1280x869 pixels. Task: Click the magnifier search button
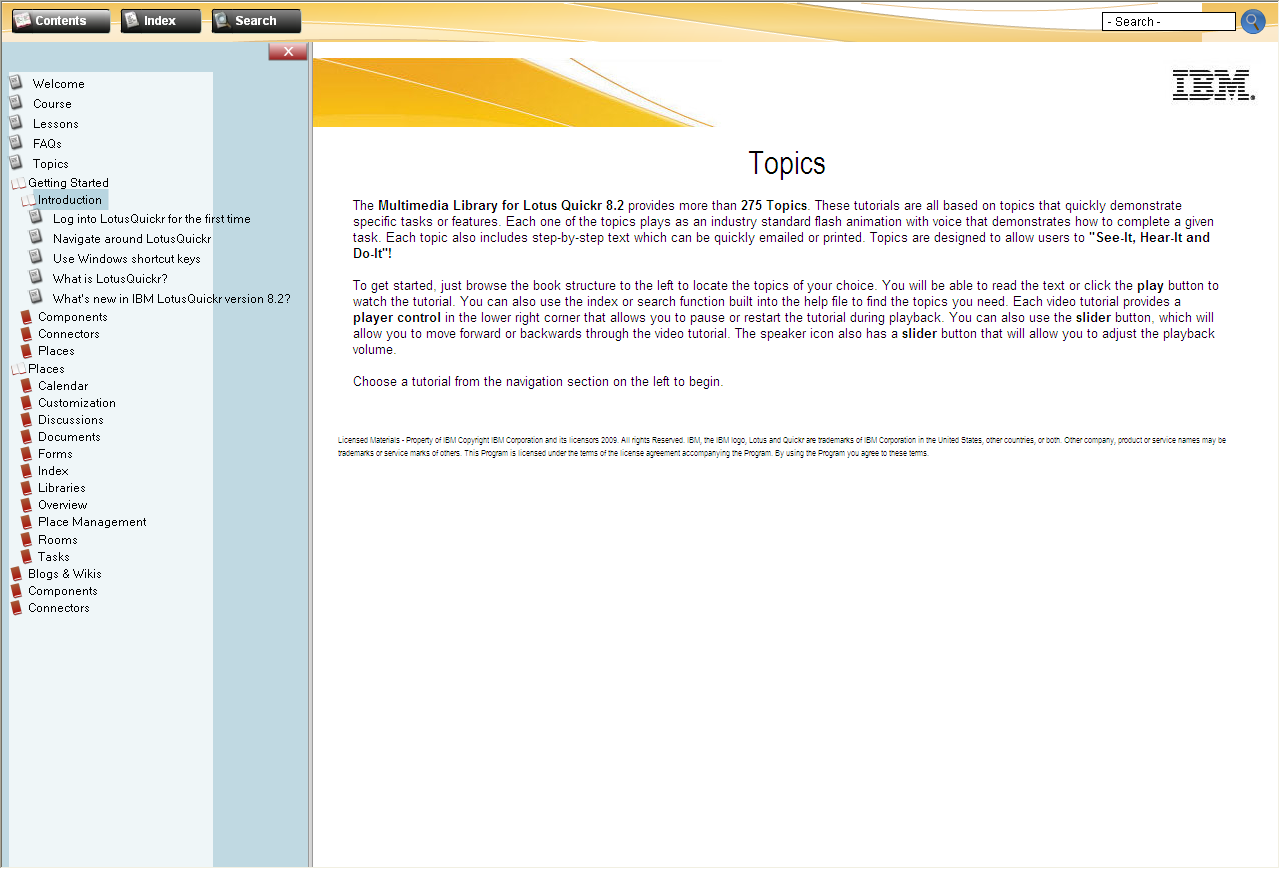(x=1253, y=21)
